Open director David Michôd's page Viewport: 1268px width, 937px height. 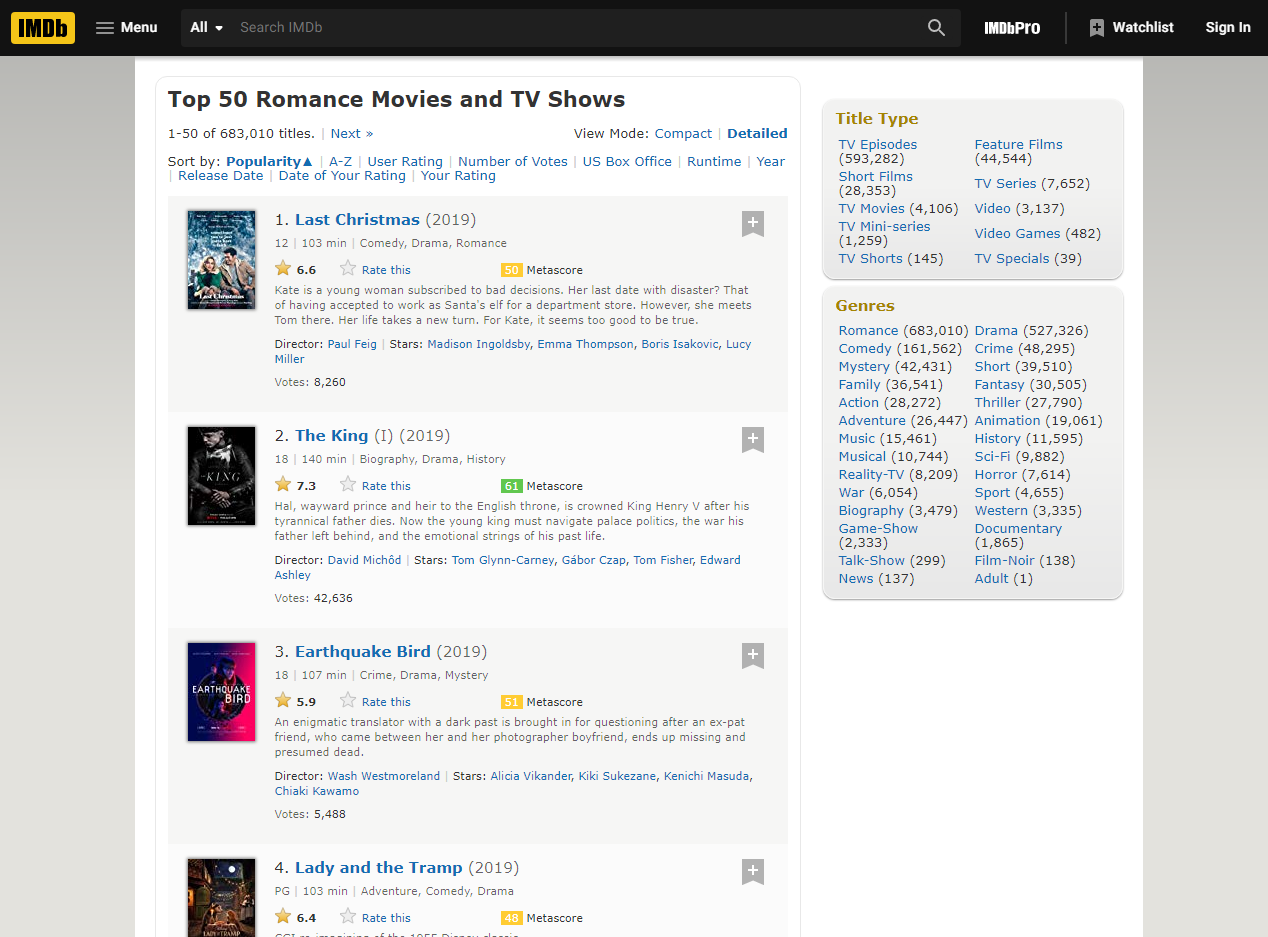click(364, 560)
